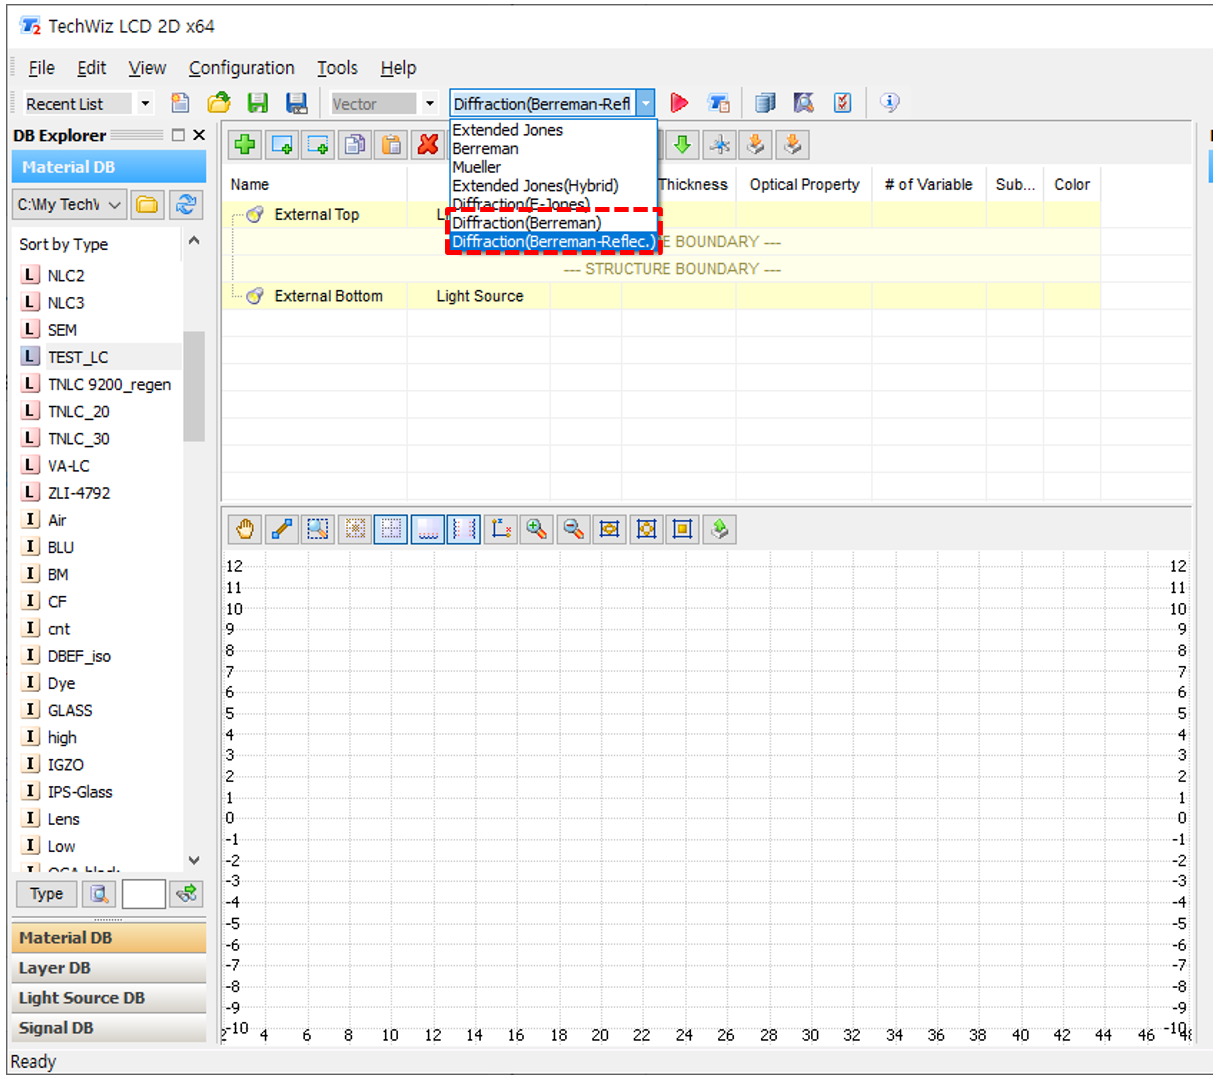The image size is (1219, 1081).
Task: Open the Recent List dropdown
Action: click(x=145, y=104)
